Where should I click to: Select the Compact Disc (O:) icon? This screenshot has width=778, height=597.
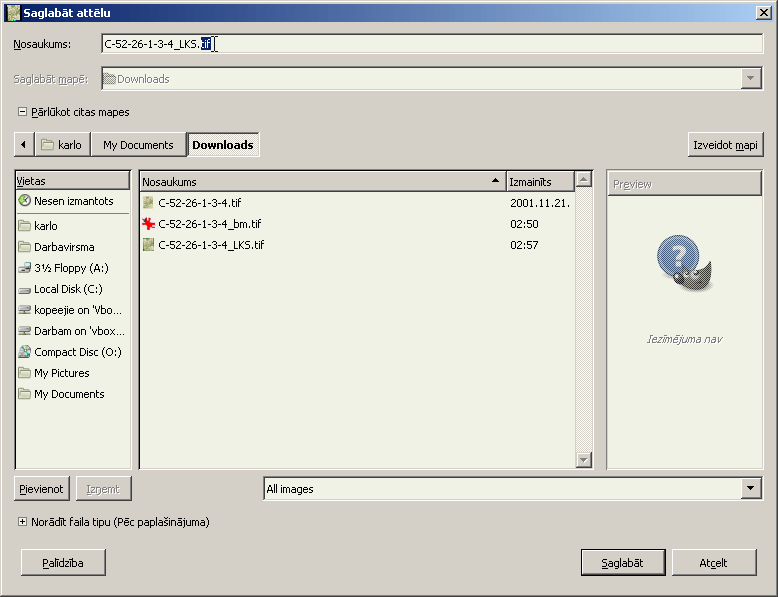coord(24,352)
